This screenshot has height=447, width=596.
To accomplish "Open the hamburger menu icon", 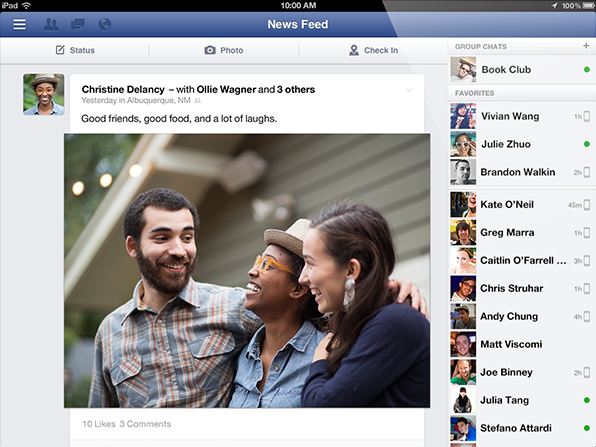I will [19, 24].
